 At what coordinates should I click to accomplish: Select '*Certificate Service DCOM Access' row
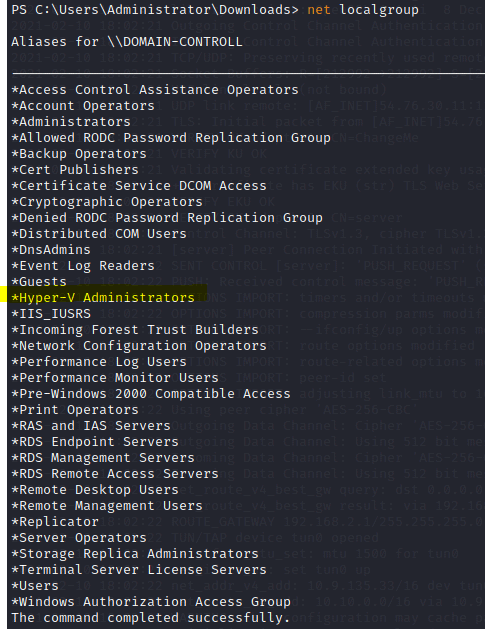[139, 186]
